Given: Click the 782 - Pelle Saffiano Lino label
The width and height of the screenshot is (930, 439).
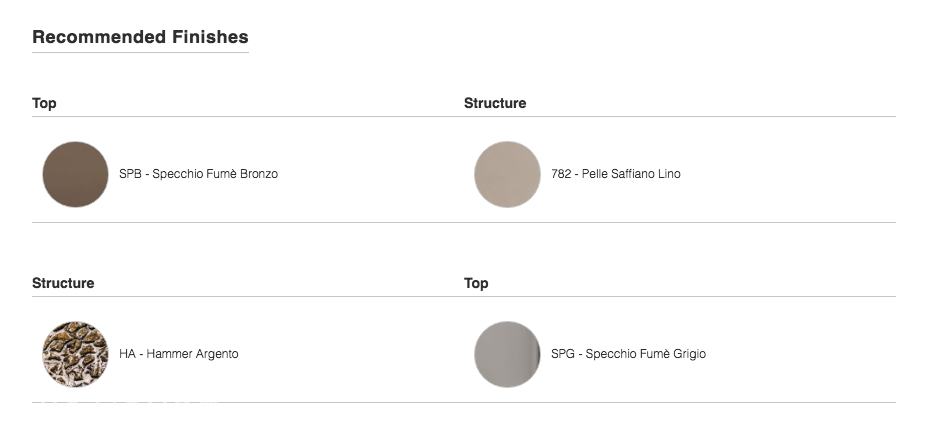Looking at the screenshot, I should tap(616, 174).
